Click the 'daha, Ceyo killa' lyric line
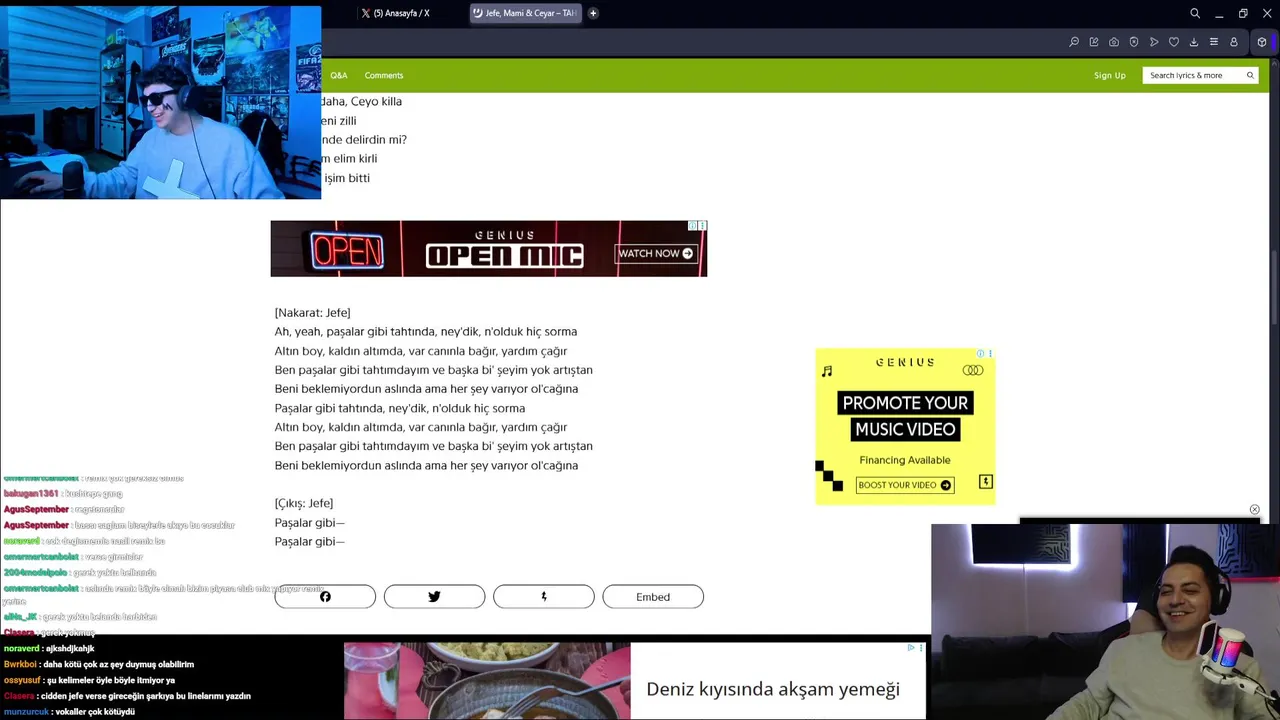Image resolution: width=1280 pixels, height=720 pixels. 361,101
